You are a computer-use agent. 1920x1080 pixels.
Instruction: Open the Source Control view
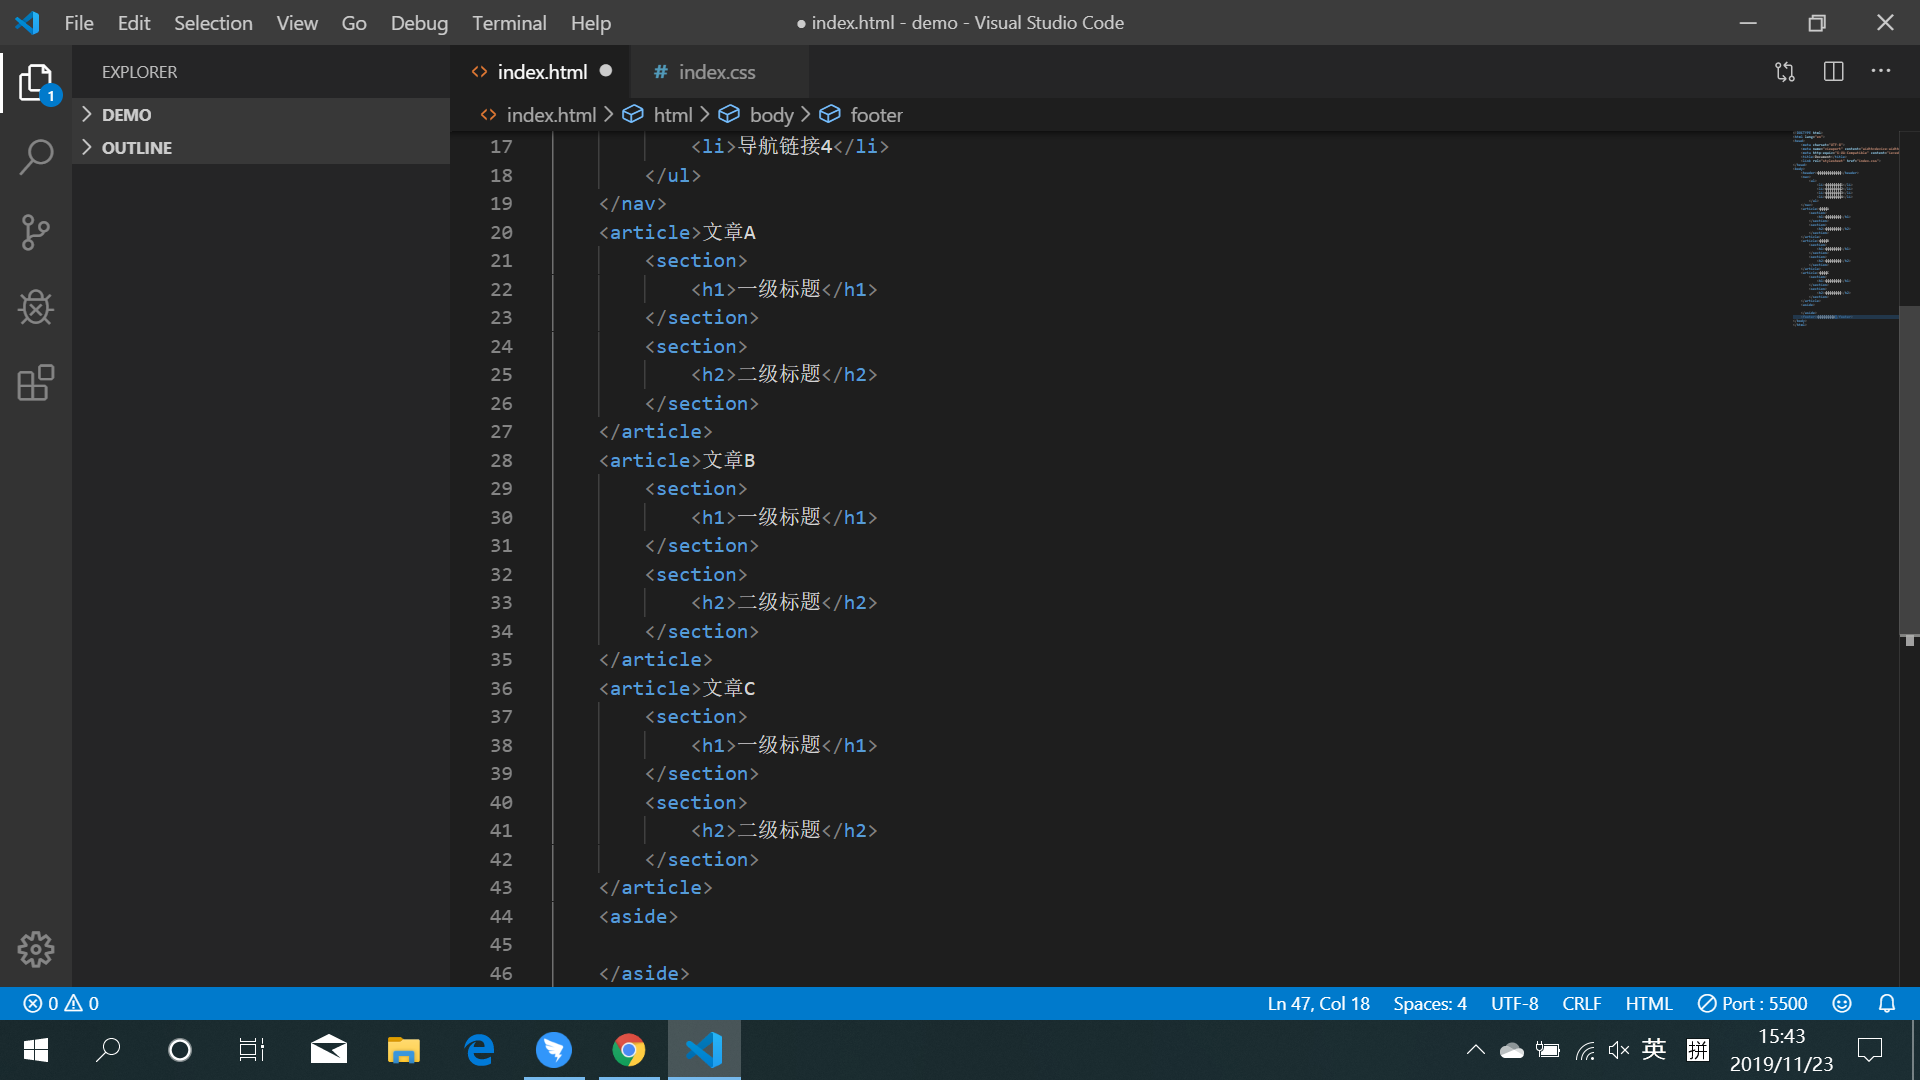click(x=36, y=232)
